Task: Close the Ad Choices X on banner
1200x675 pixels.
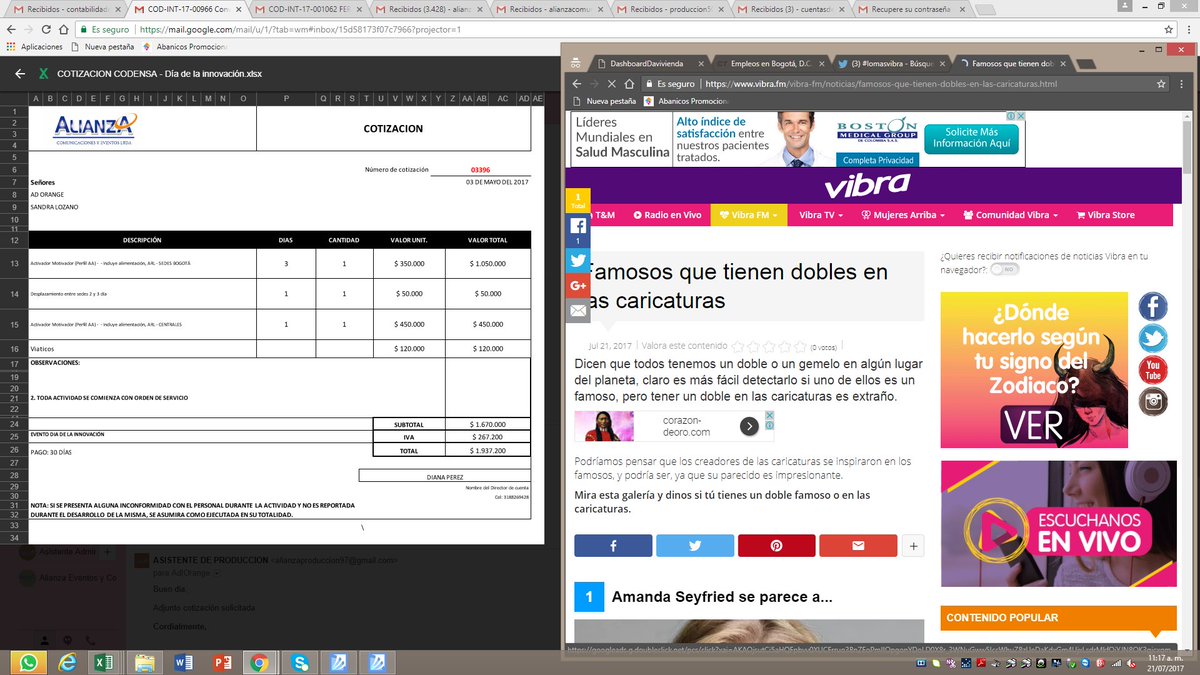Action: coord(1020,116)
